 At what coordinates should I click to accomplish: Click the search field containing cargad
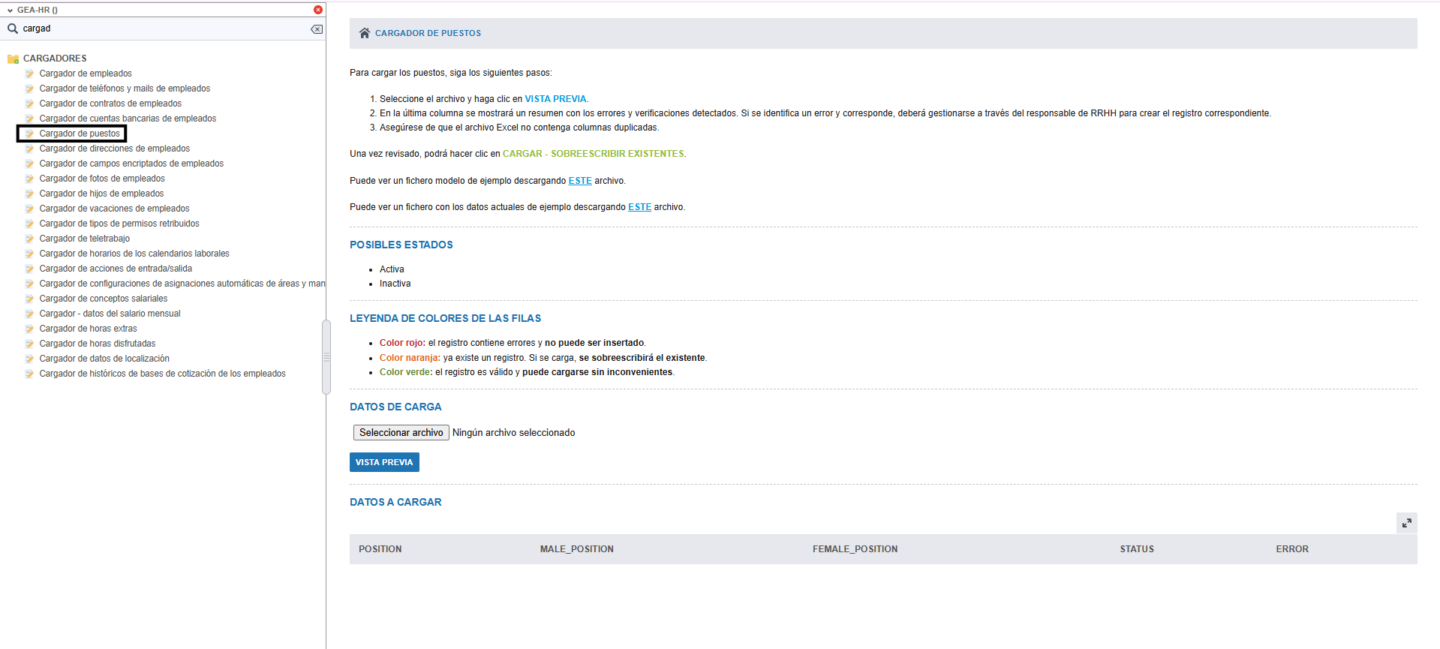160,29
